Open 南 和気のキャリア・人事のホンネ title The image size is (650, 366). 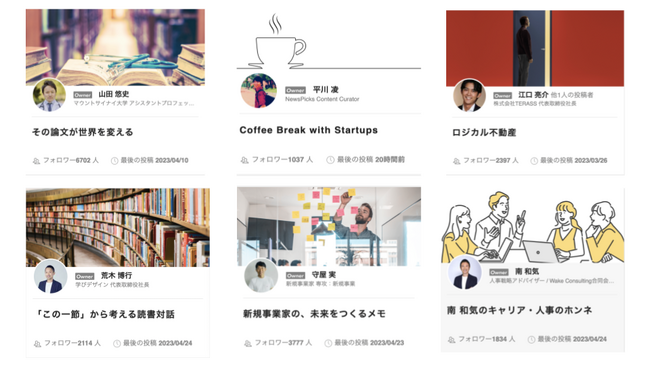click(519, 310)
